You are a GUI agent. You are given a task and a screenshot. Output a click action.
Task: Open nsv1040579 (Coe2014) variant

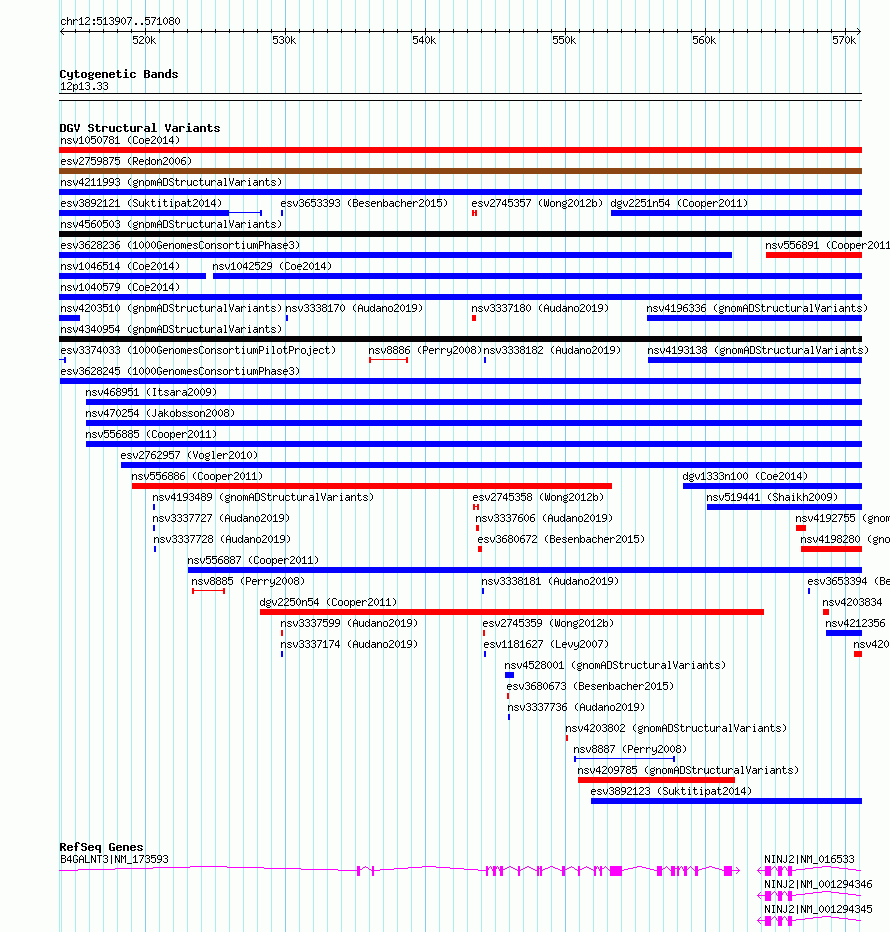pyautogui.click(x=119, y=287)
